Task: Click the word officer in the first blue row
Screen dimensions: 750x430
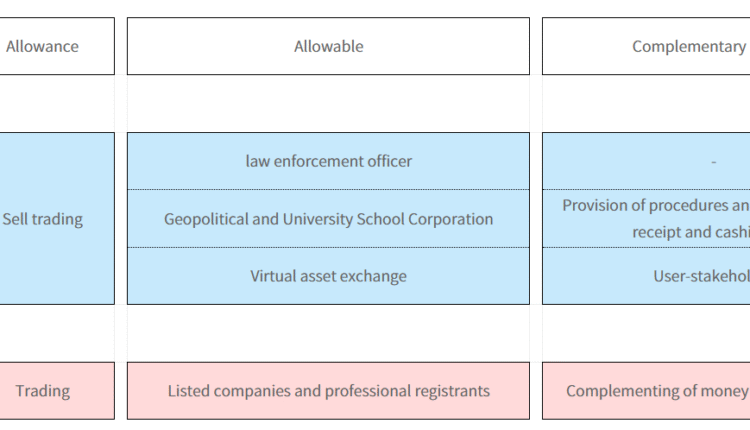Action: (x=388, y=161)
